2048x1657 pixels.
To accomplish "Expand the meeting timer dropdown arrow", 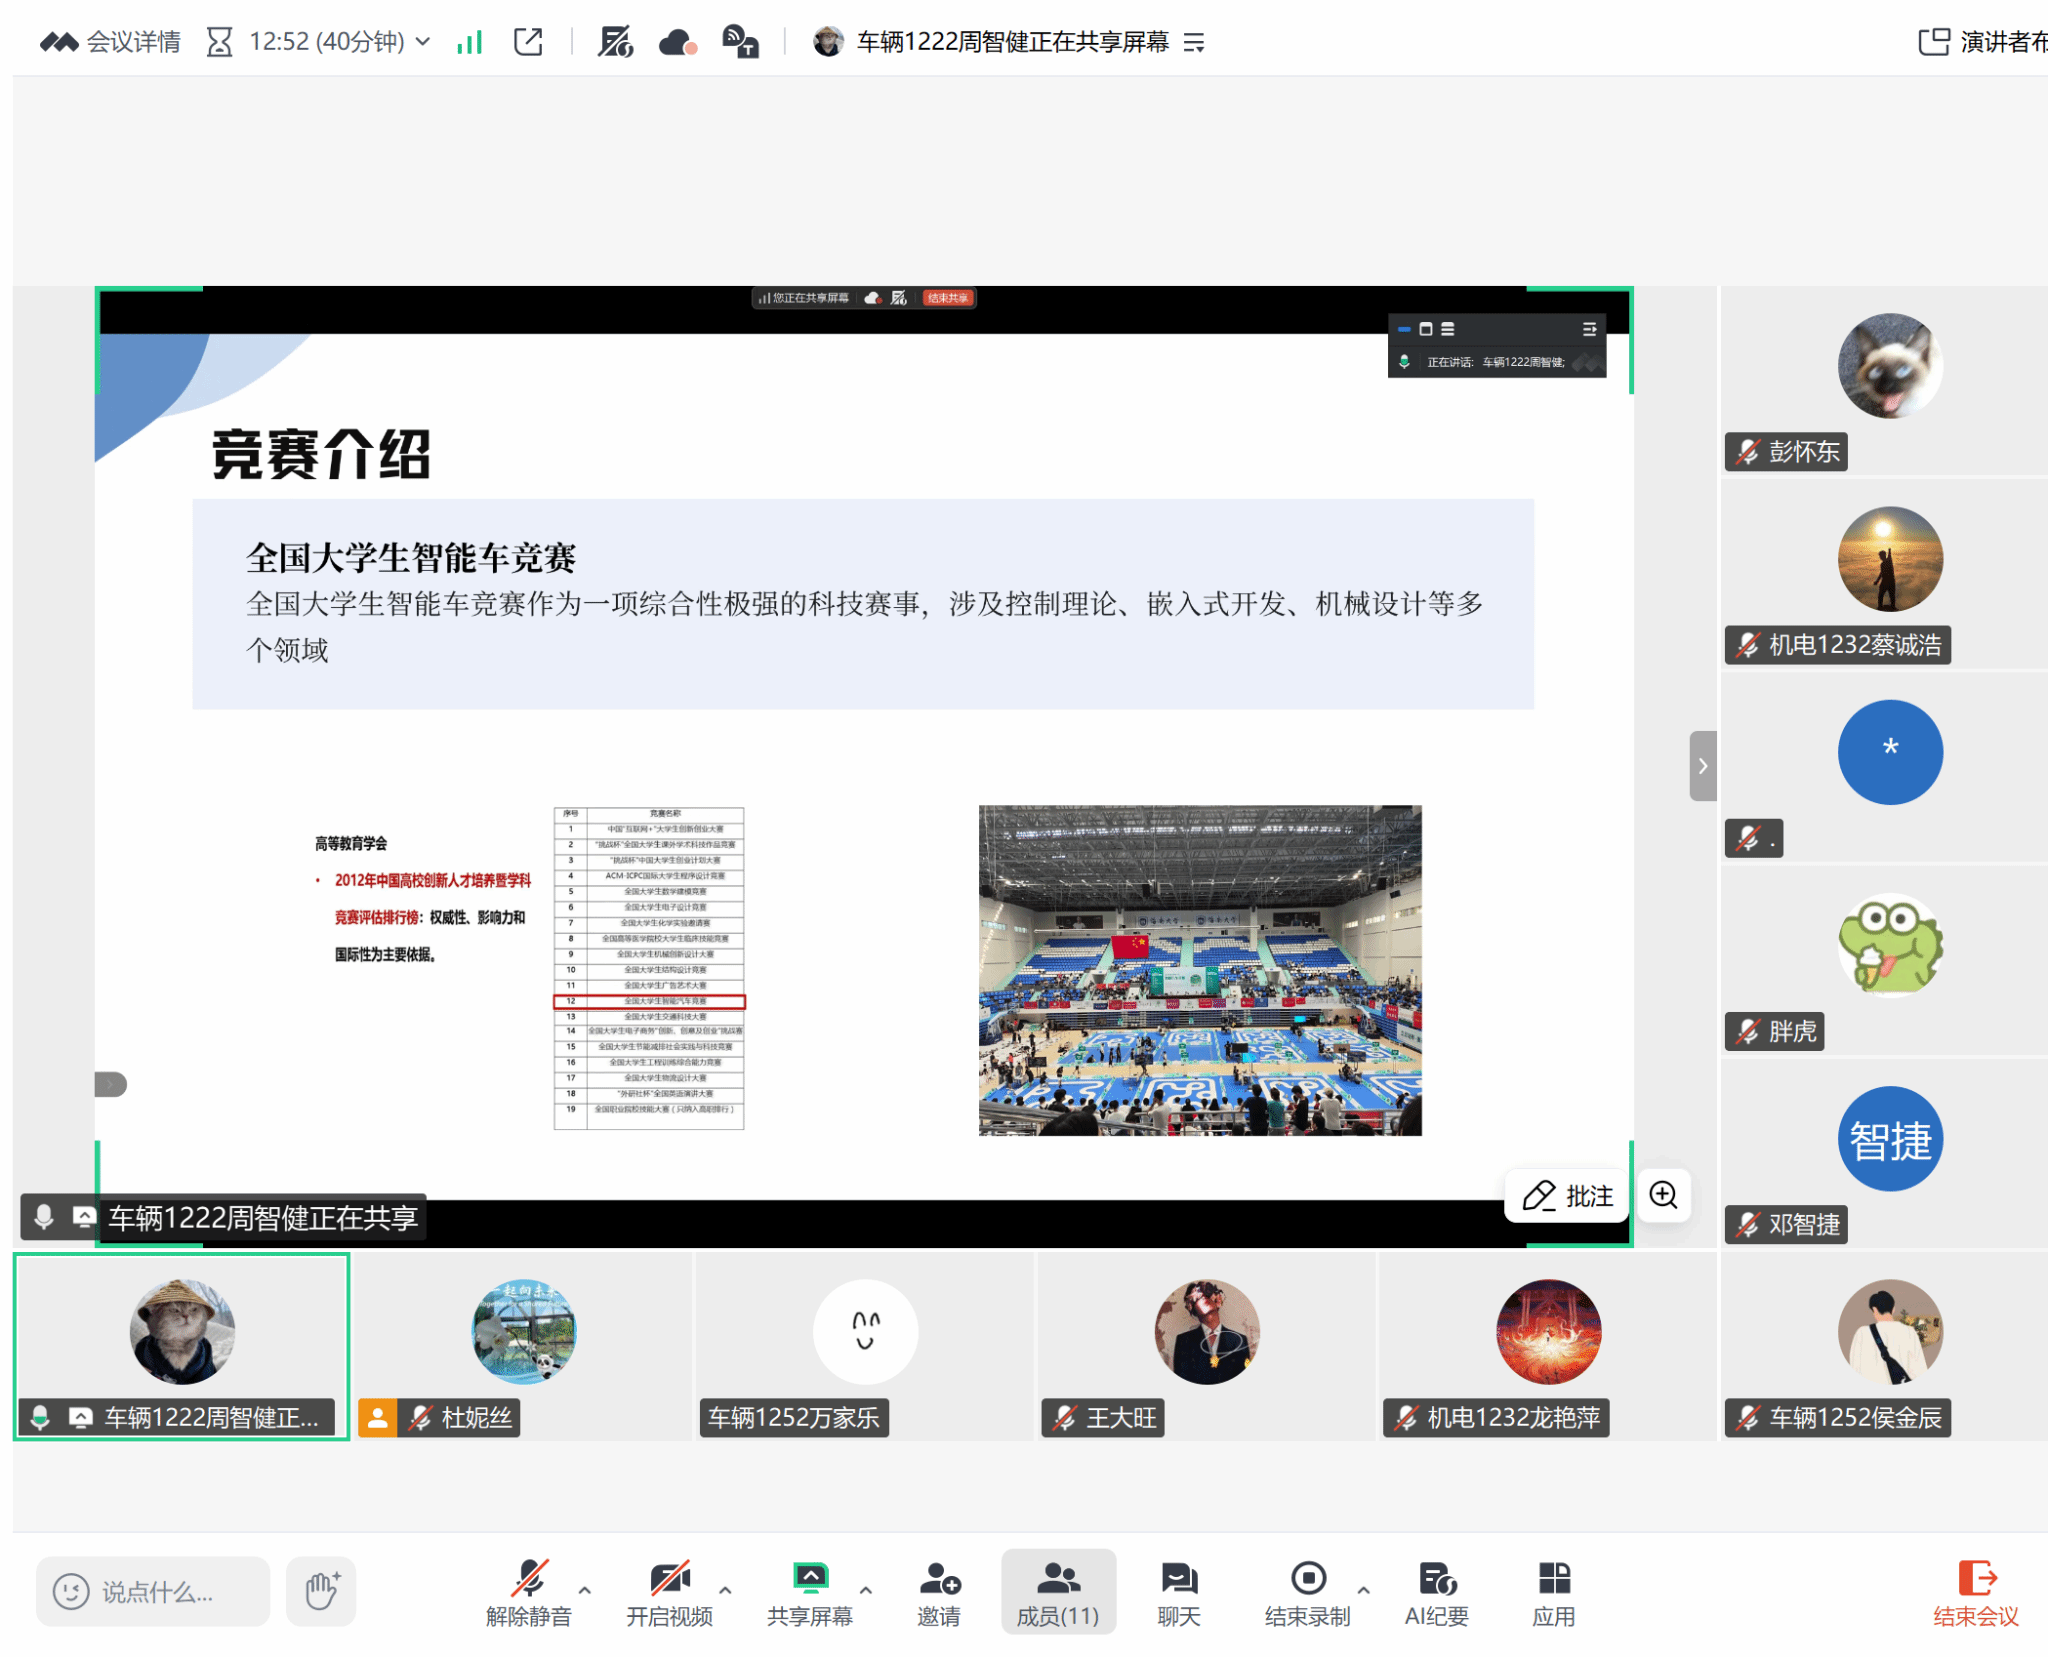I will pyautogui.click(x=423, y=42).
